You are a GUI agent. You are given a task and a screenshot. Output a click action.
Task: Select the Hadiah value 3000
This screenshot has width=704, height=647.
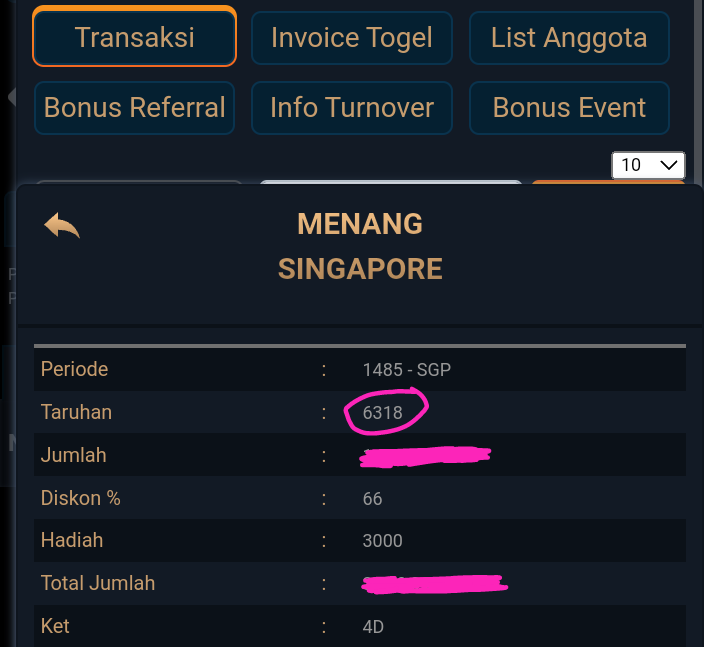(383, 541)
